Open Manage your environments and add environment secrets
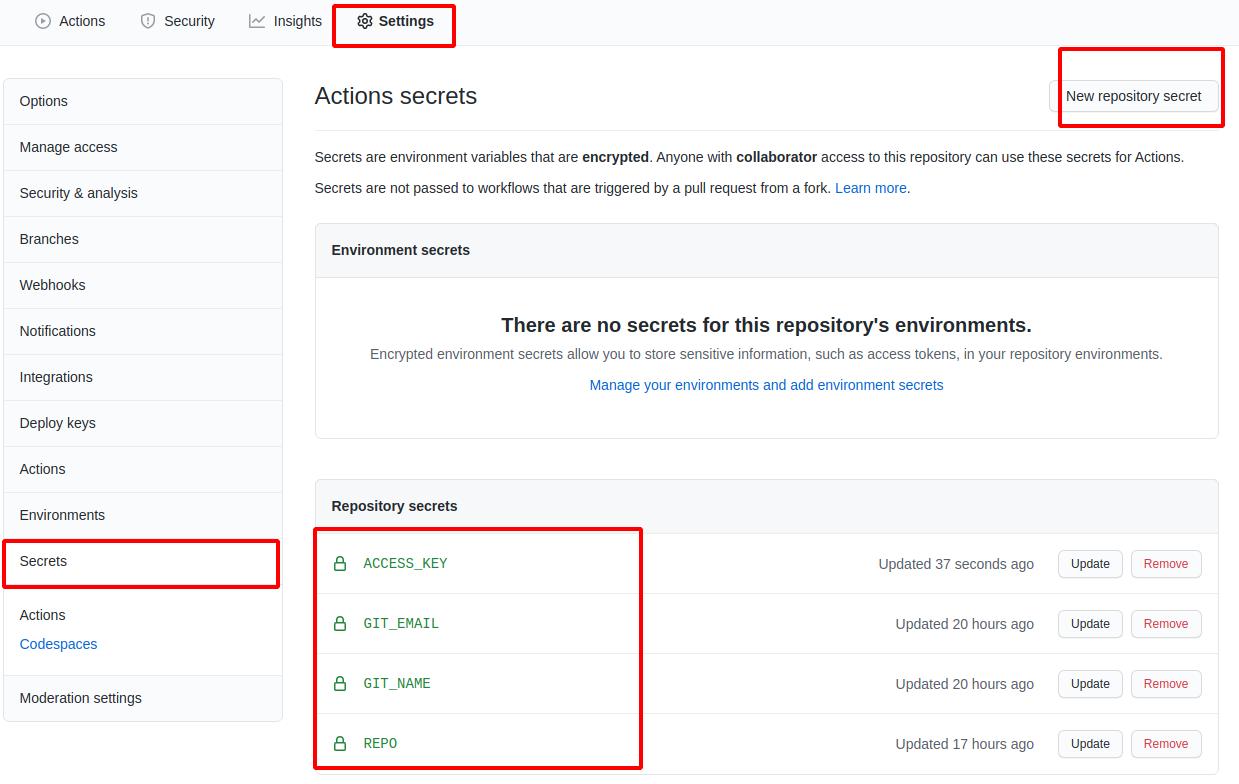Viewport: 1239px width, 784px height. 766,385
